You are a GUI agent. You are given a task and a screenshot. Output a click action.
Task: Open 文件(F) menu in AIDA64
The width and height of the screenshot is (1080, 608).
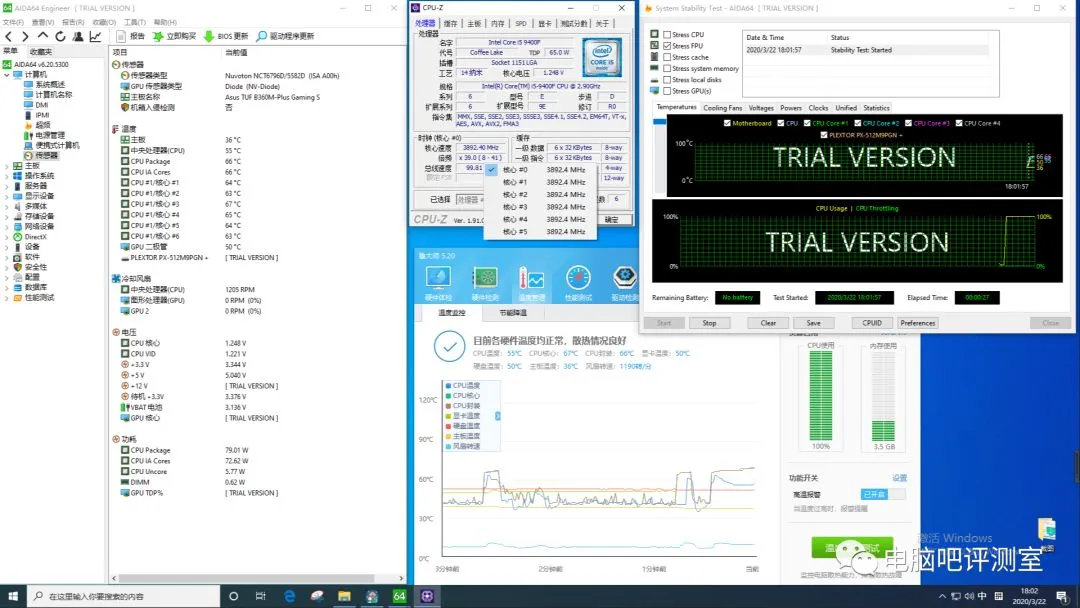point(13,22)
